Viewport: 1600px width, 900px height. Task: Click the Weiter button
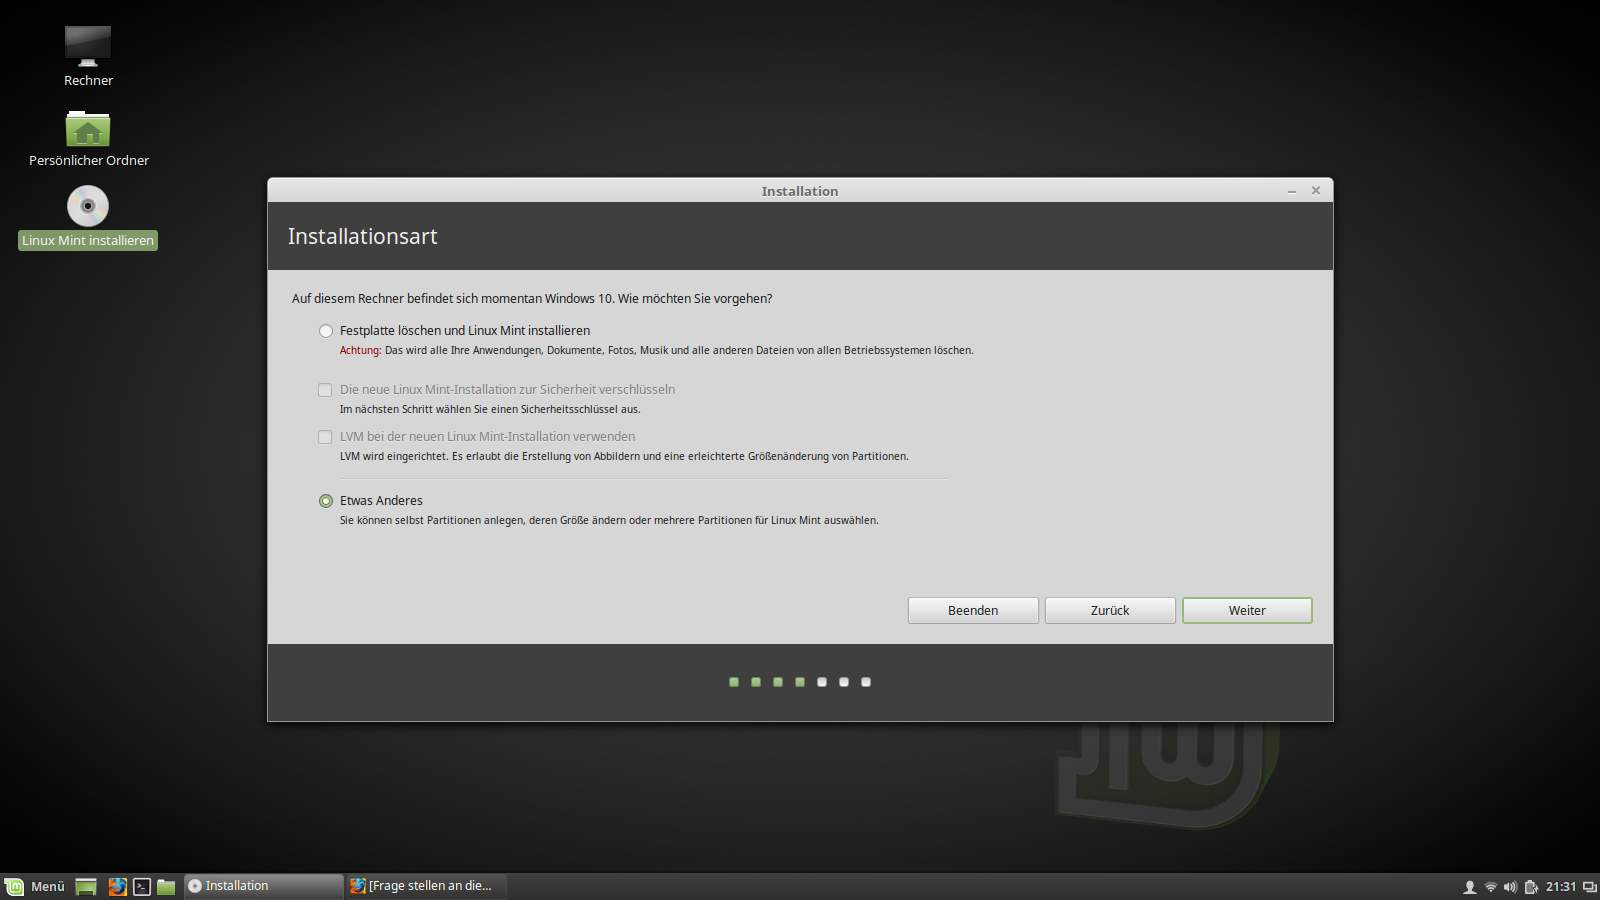[x=1247, y=610]
